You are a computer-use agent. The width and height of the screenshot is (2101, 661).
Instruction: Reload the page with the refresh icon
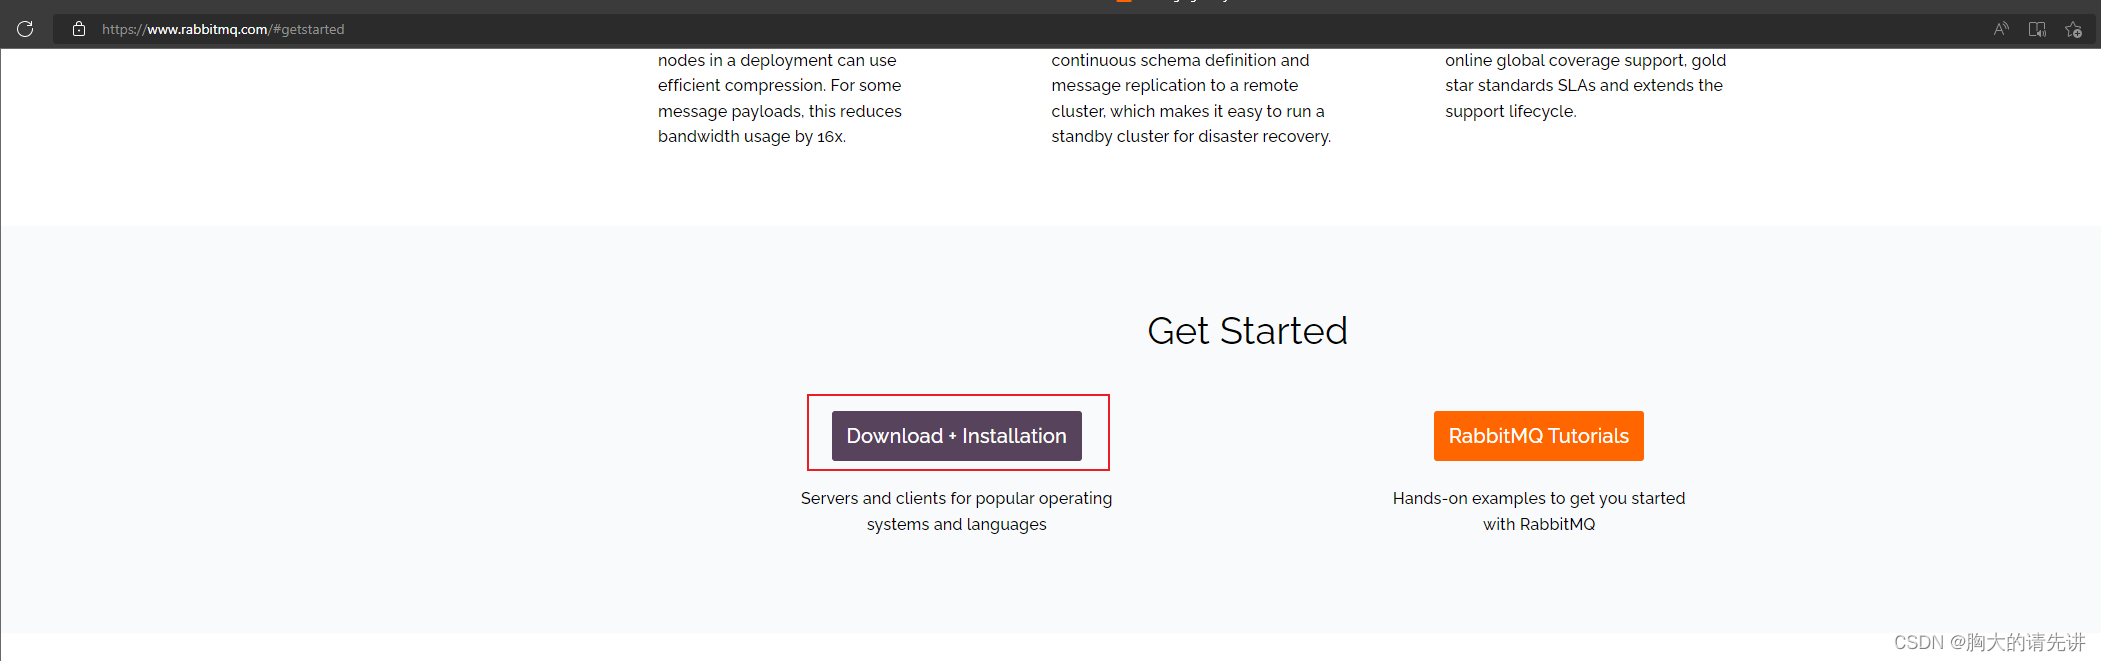coord(25,29)
